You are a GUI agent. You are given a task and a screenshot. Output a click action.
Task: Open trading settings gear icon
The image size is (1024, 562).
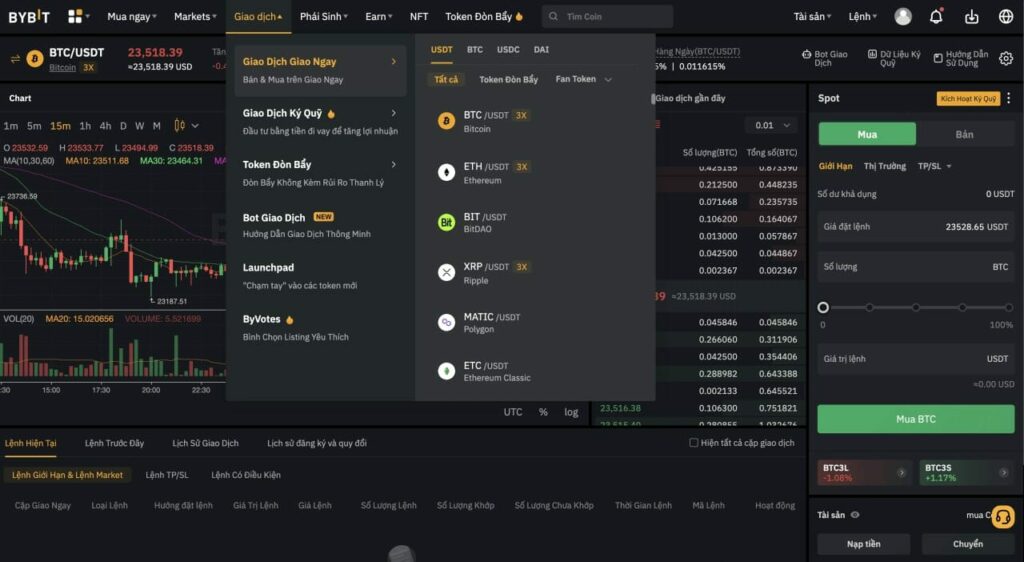1006,59
